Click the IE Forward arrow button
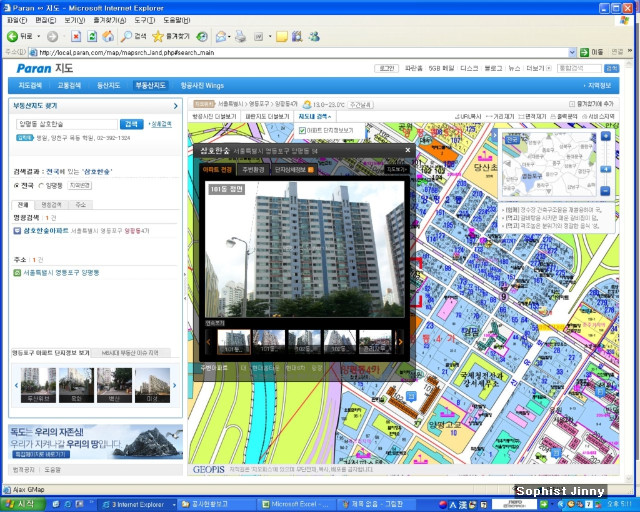 52,37
